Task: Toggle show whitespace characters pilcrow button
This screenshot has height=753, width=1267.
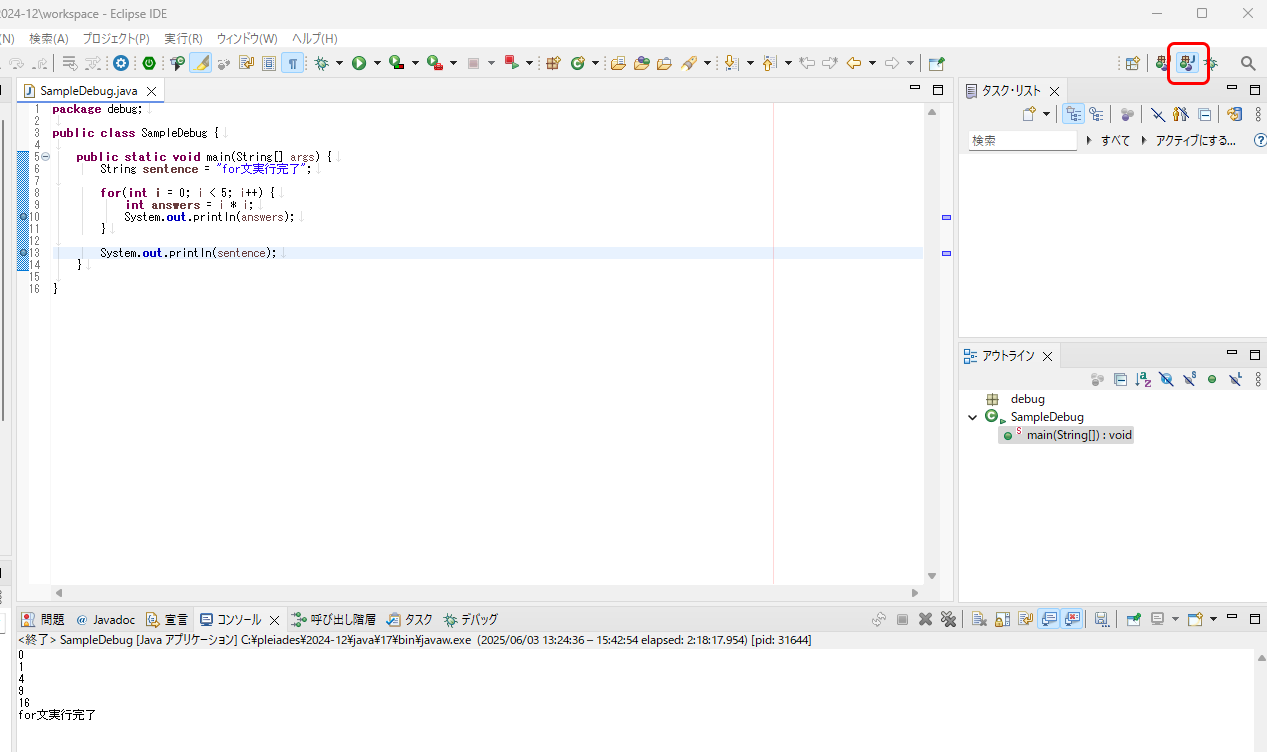Action: tap(293, 63)
